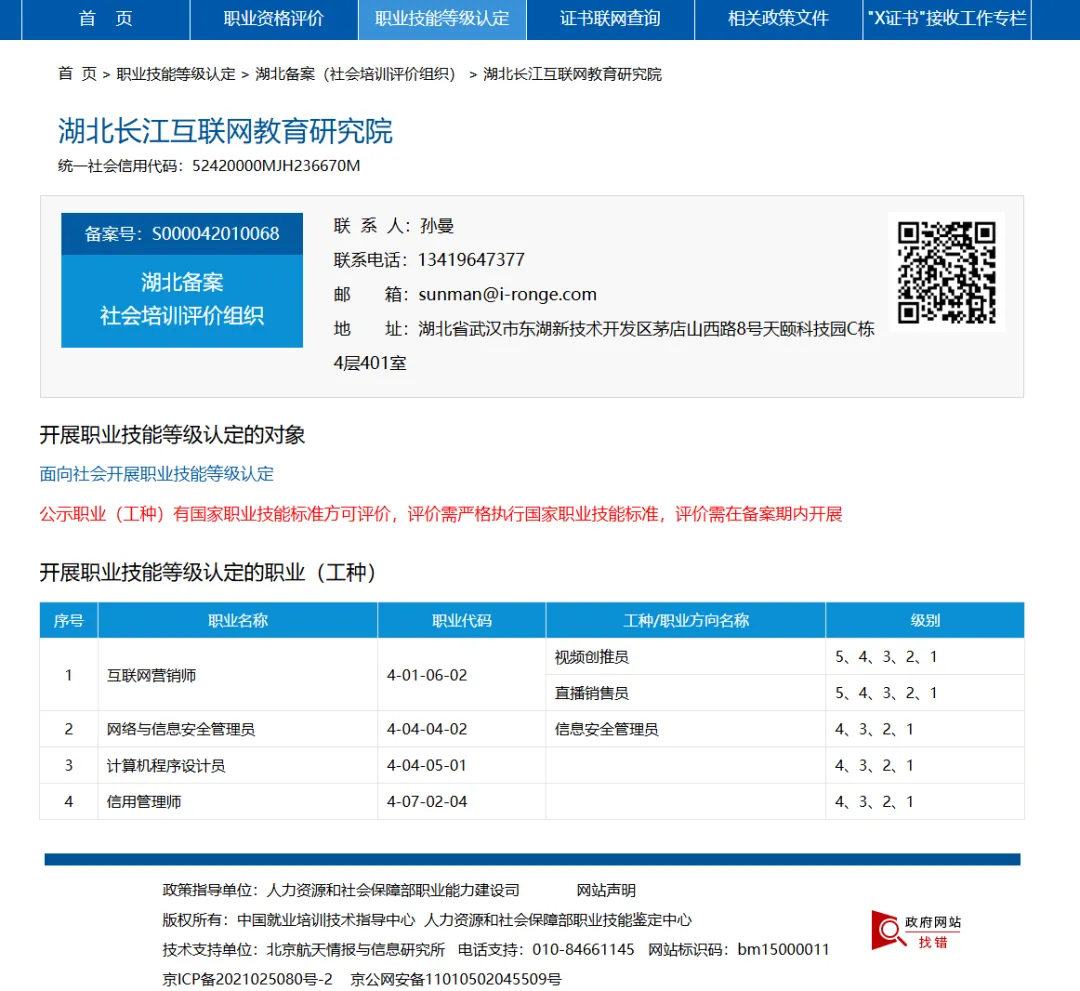Click the 京公网安备11010502045509号 footer link
Screen dimensions: 1080x991
pyautogui.click(x=456, y=979)
